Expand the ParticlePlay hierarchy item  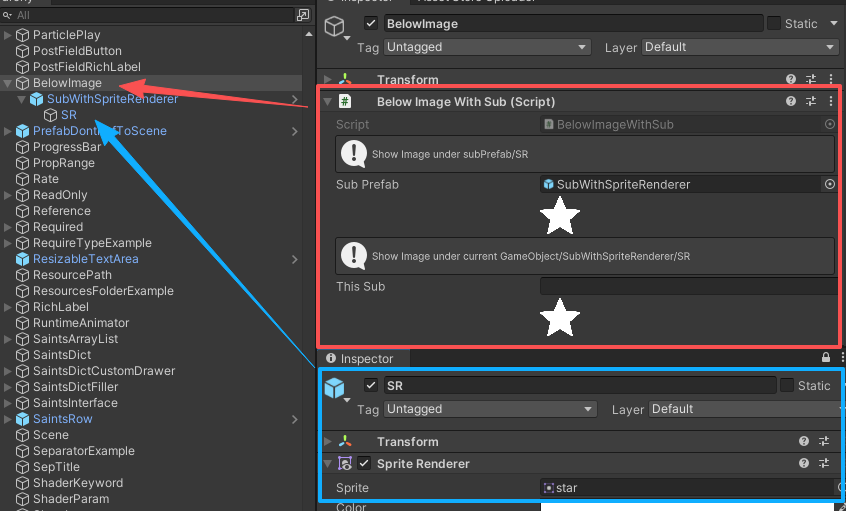8,36
